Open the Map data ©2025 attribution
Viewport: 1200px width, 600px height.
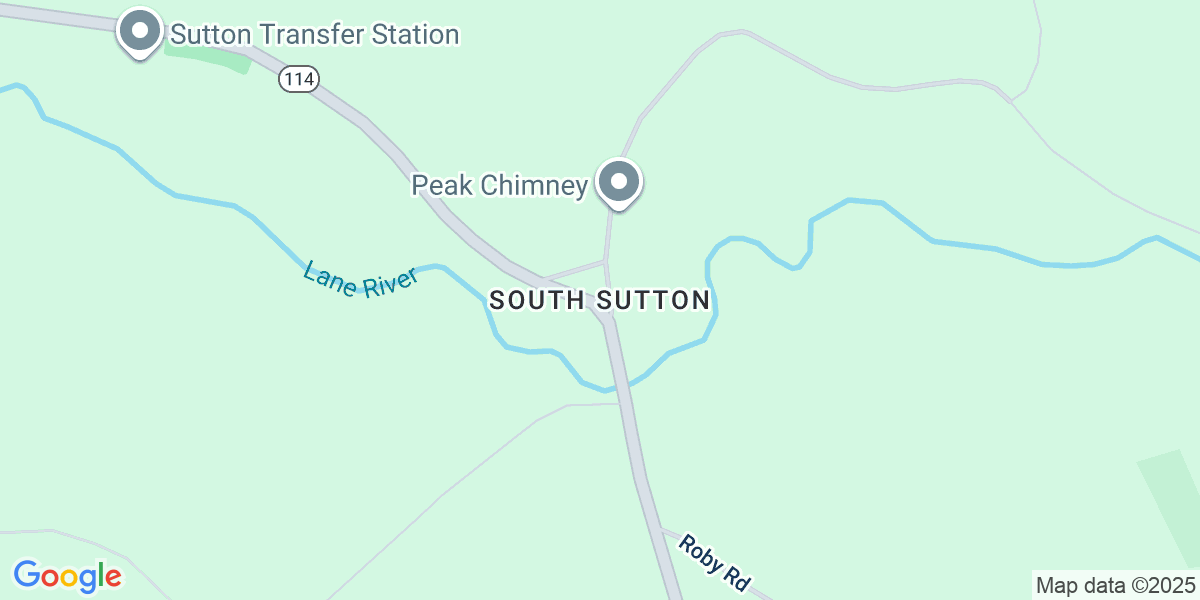pos(1115,585)
